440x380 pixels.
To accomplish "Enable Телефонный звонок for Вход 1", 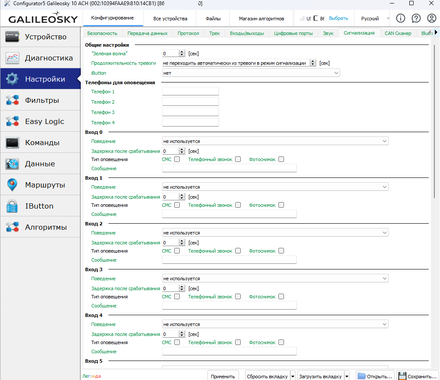I will tap(238, 205).
